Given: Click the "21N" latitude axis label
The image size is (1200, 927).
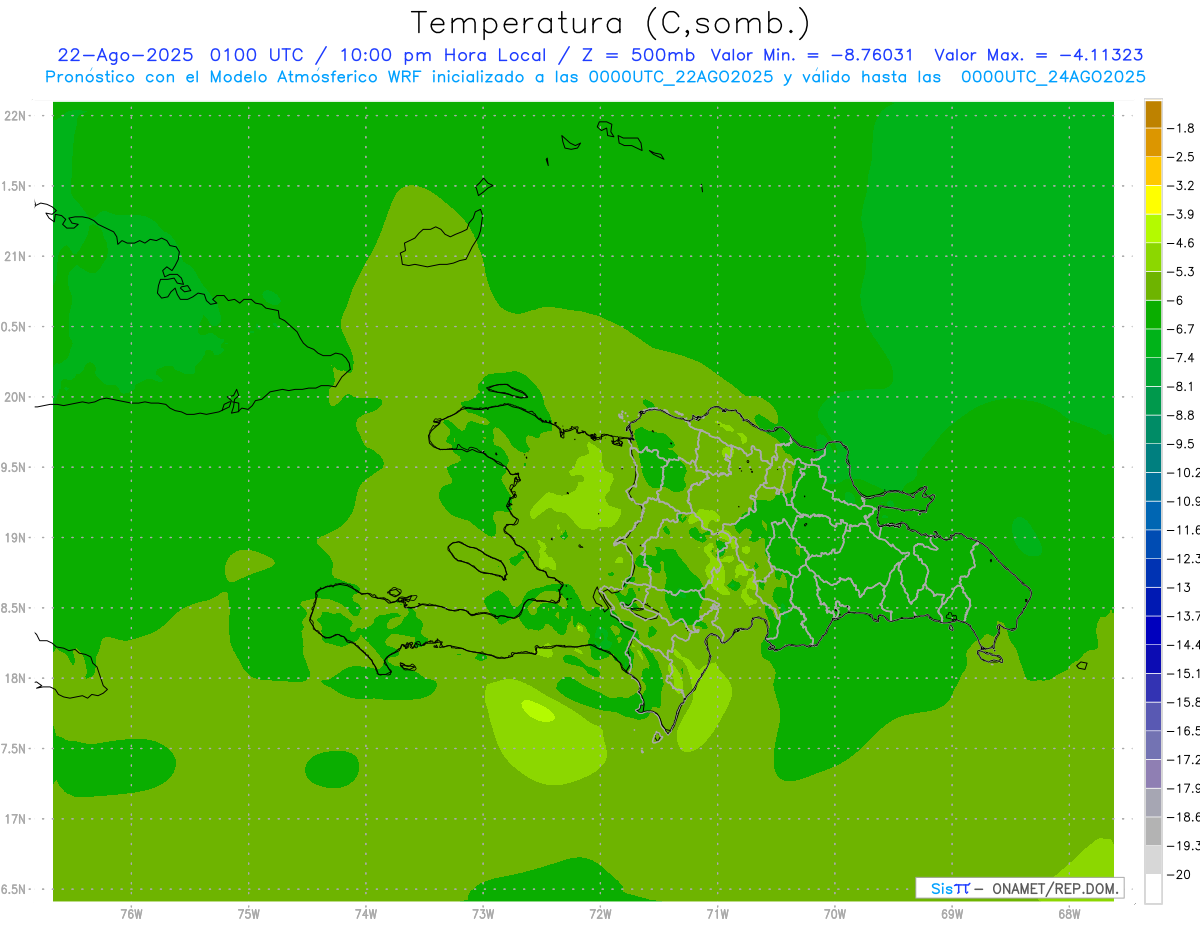Looking at the screenshot, I should pos(16,257).
